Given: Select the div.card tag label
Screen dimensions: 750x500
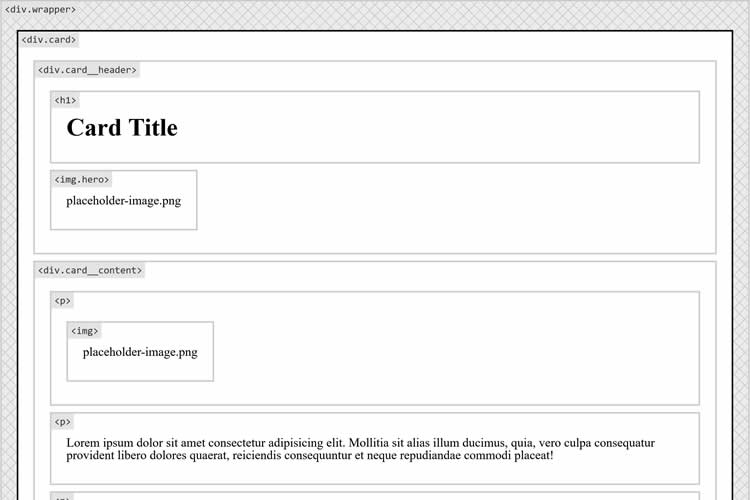Looking at the screenshot, I should point(49,40).
